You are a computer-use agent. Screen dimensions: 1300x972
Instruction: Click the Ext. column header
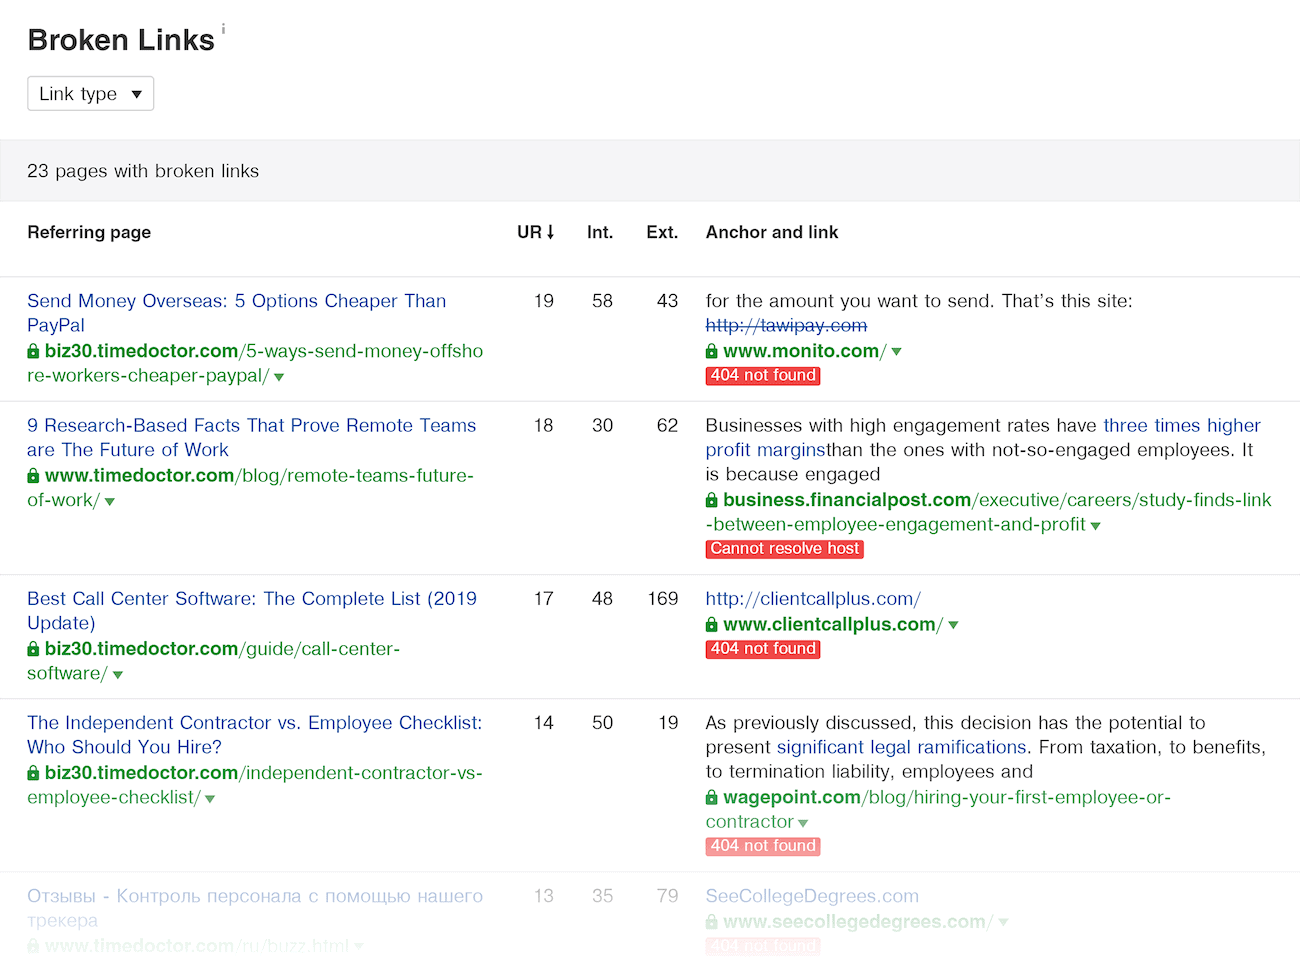[662, 232]
